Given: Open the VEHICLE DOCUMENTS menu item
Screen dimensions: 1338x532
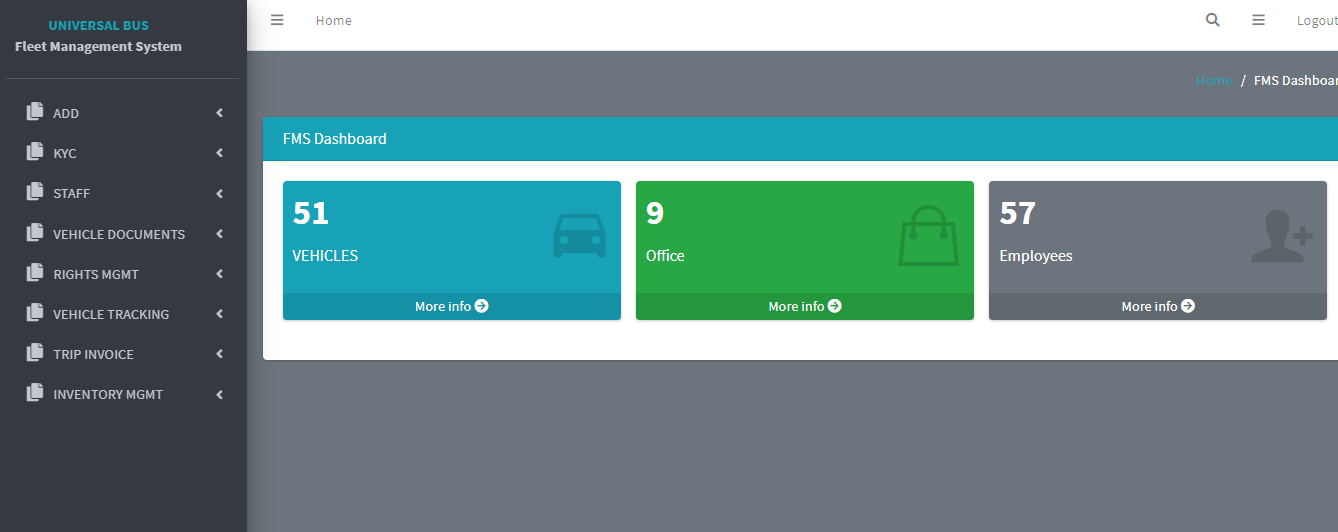Looking at the screenshot, I should (123, 234).
